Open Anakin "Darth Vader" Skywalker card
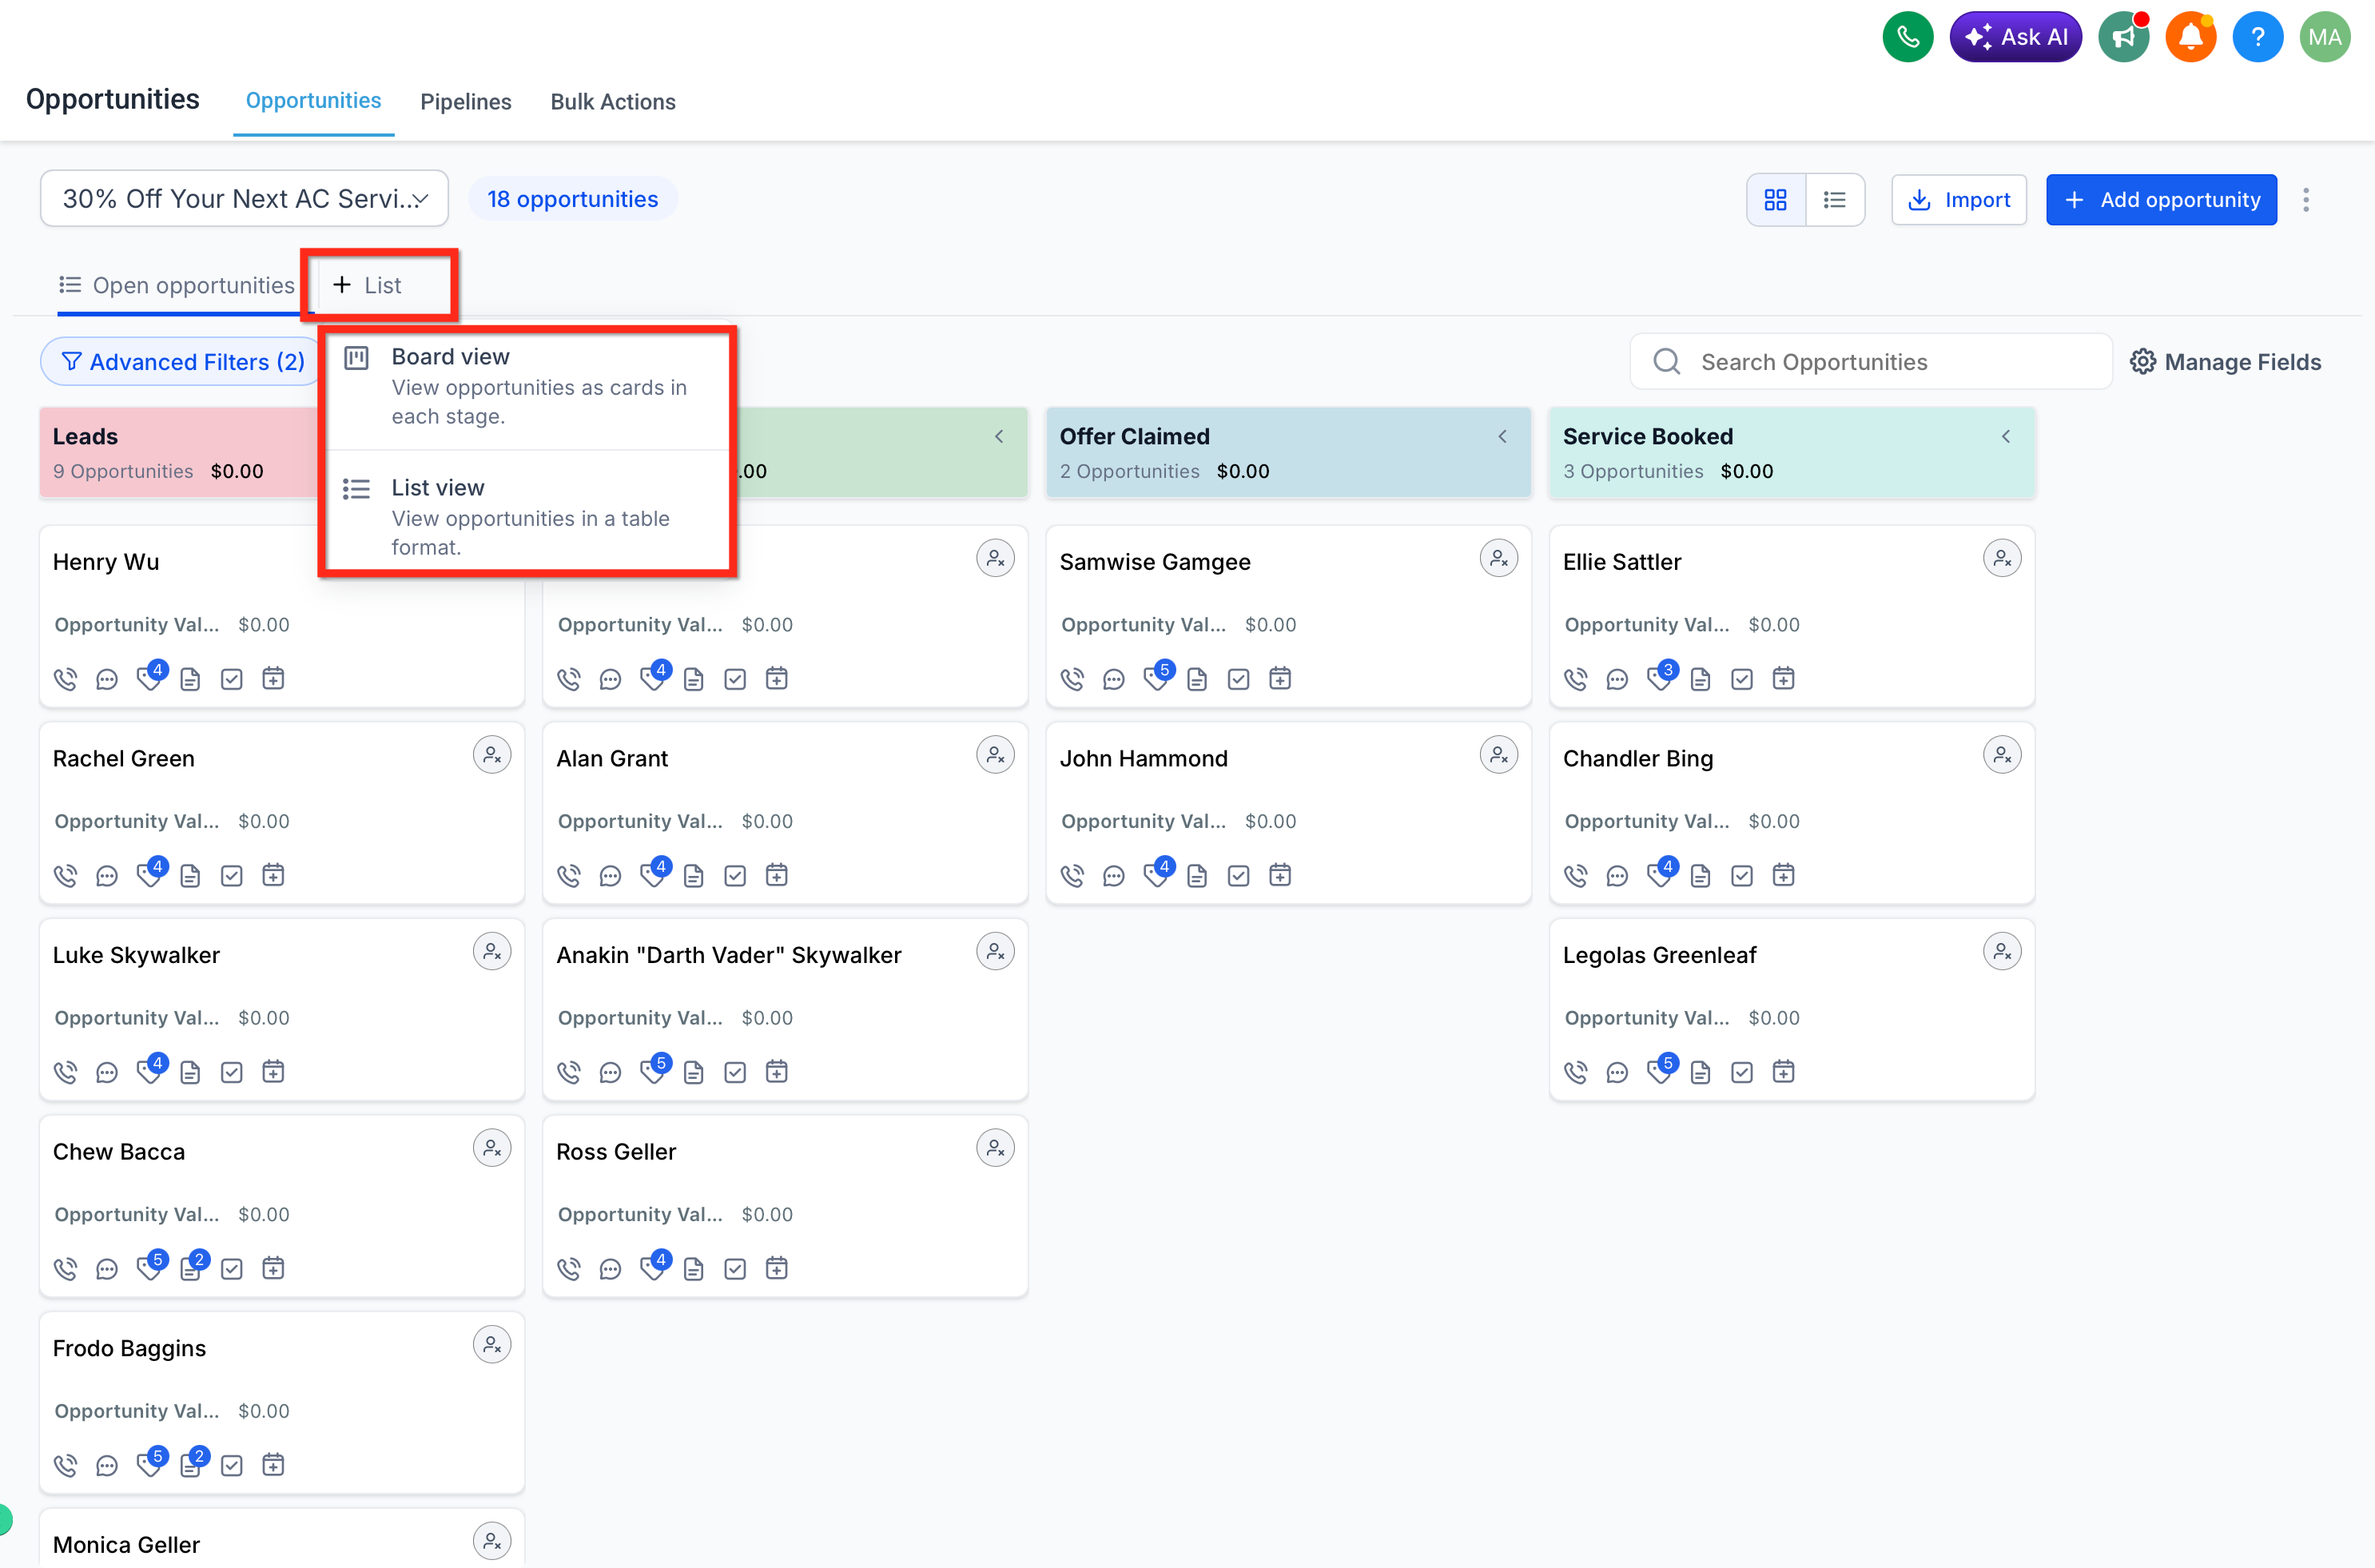The width and height of the screenshot is (2375, 1568). (x=785, y=1010)
